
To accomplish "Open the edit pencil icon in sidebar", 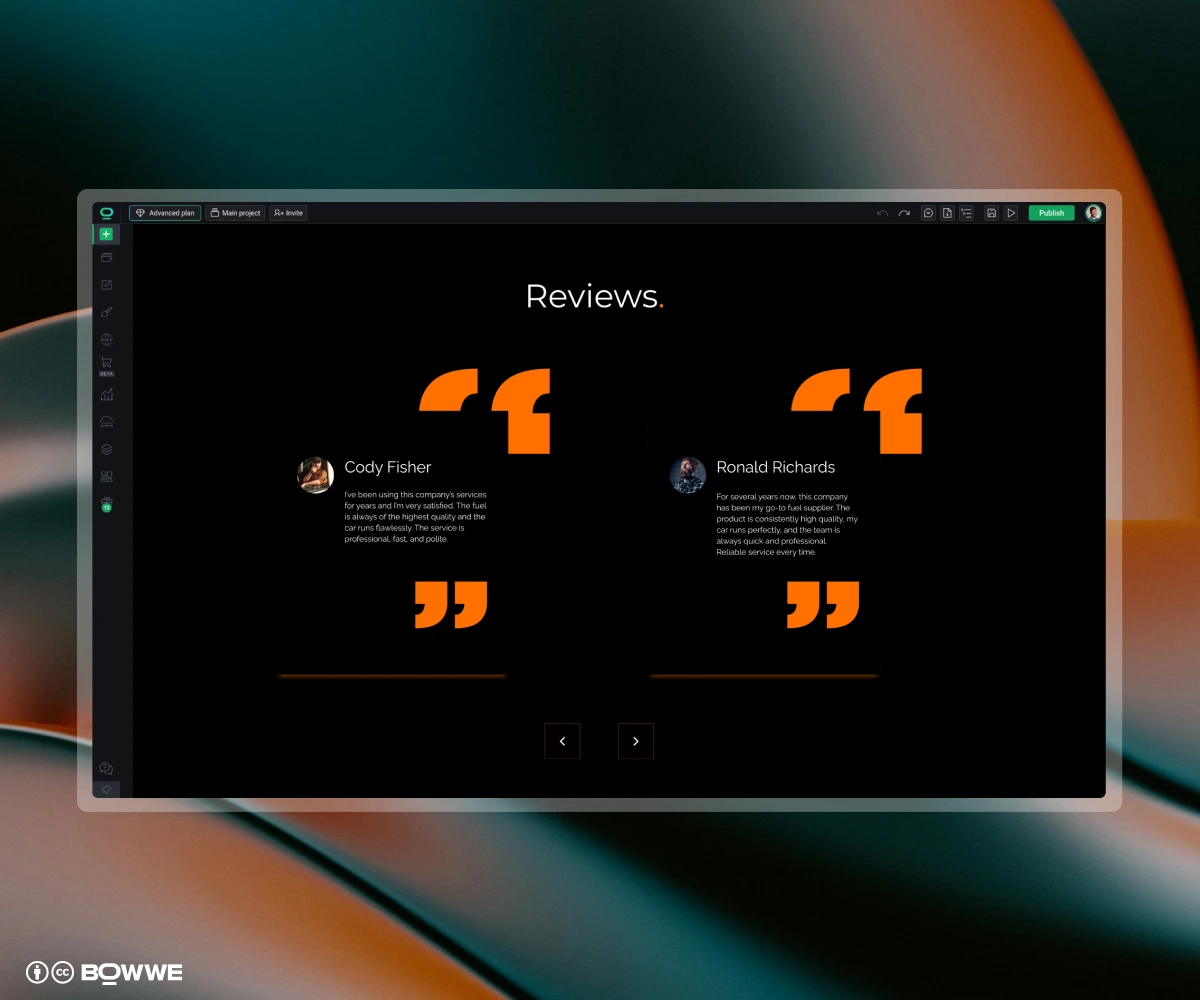I will pyautogui.click(x=106, y=285).
